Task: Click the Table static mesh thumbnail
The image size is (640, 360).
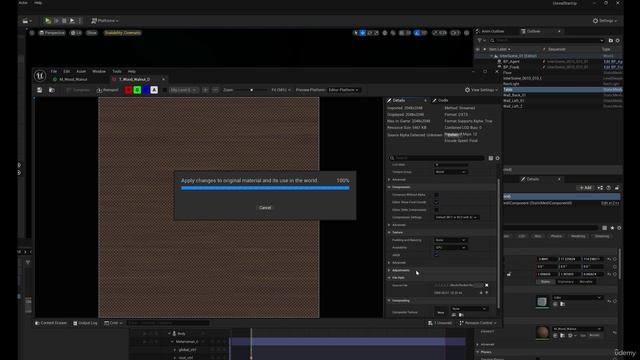Action: [542, 302]
